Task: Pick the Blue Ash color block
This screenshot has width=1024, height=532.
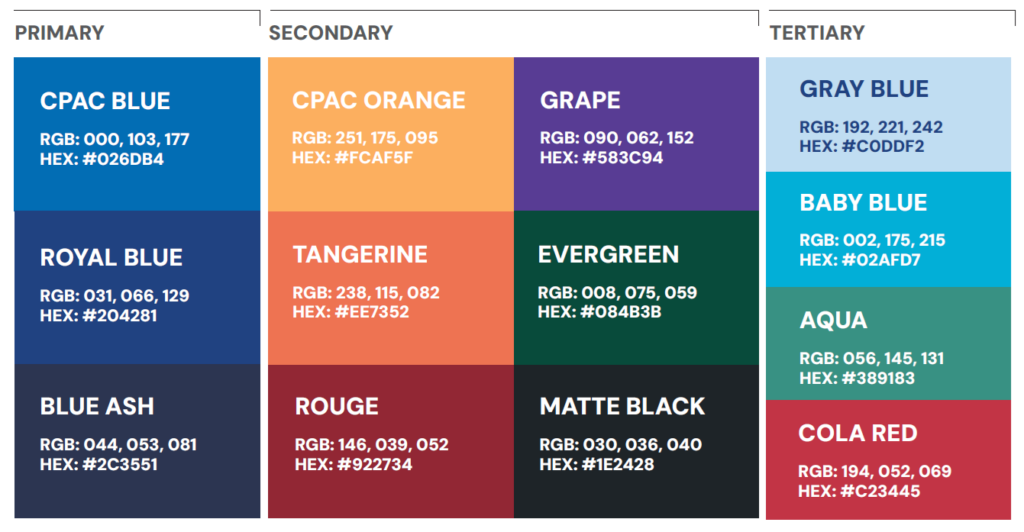Action: coord(137,441)
